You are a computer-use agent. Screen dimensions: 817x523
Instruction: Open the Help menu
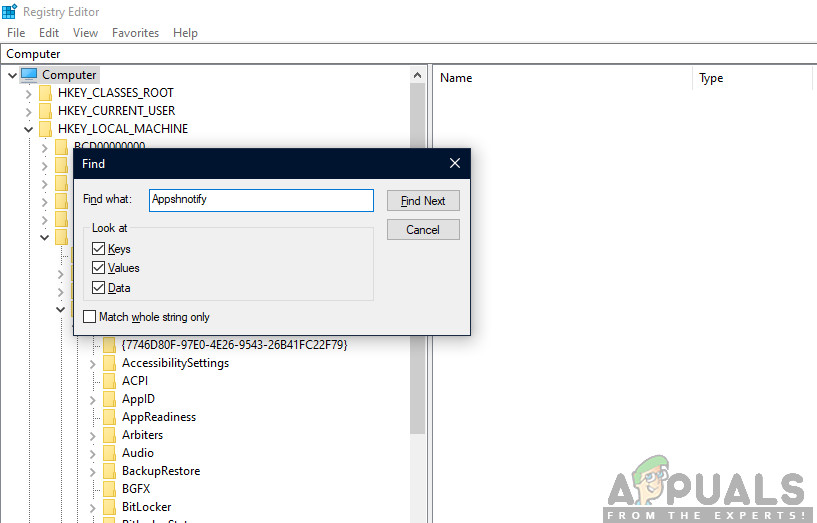tap(185, 33)
